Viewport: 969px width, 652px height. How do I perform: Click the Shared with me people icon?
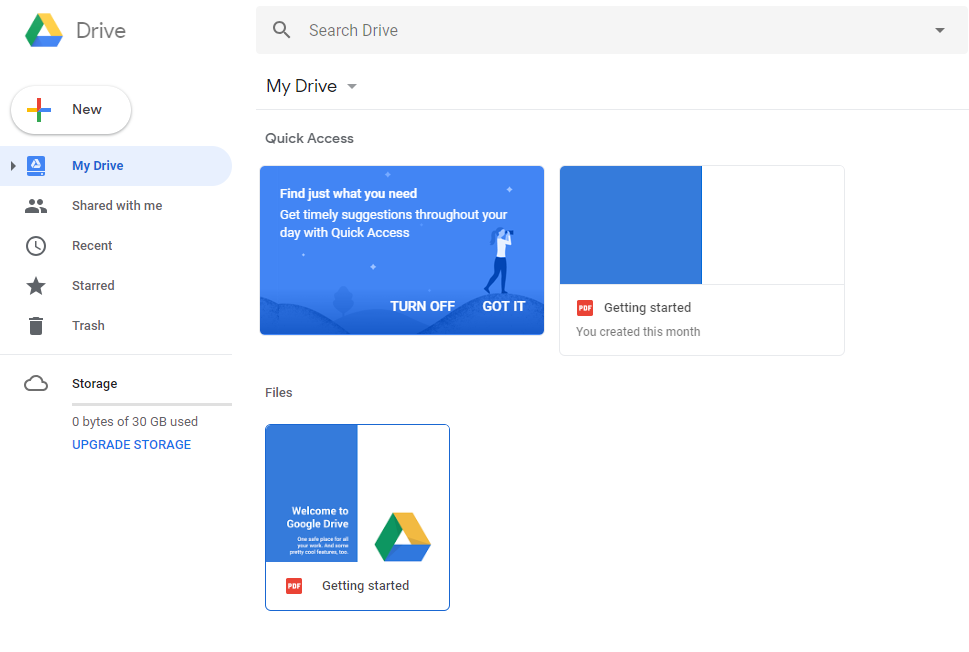[x=36, y=206]
